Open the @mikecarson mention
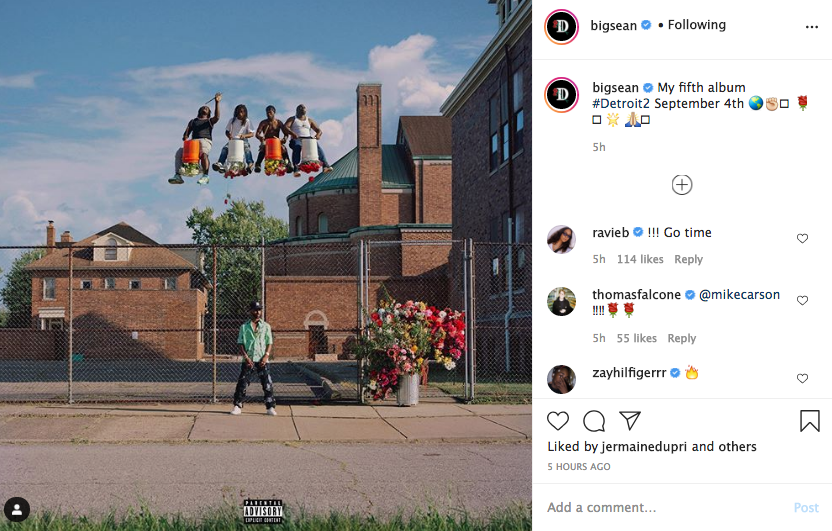The width and height of the screenshot is (832, 531). tap(739, 294)
